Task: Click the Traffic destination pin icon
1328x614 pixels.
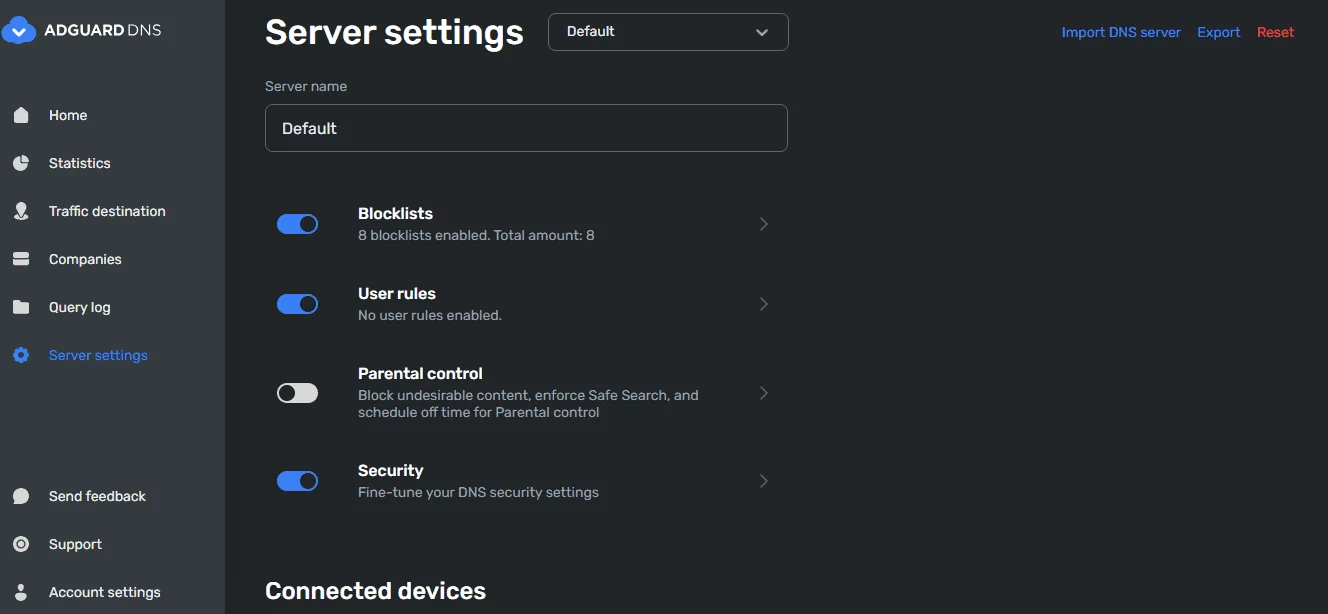Action: [21, 211]
